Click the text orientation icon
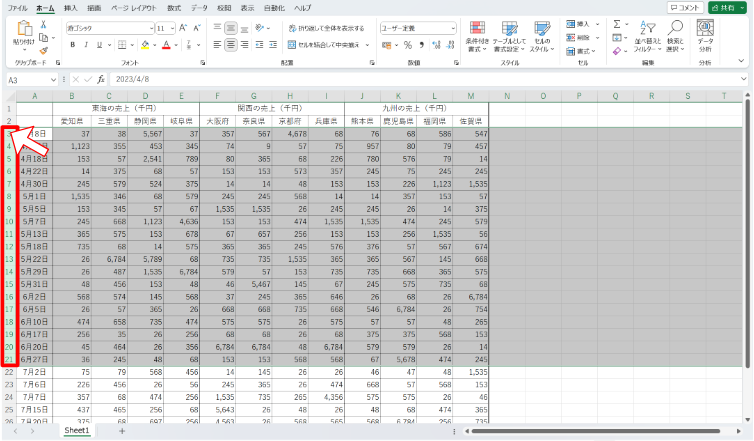Viewport: 754px width, 441px height. 260,28
